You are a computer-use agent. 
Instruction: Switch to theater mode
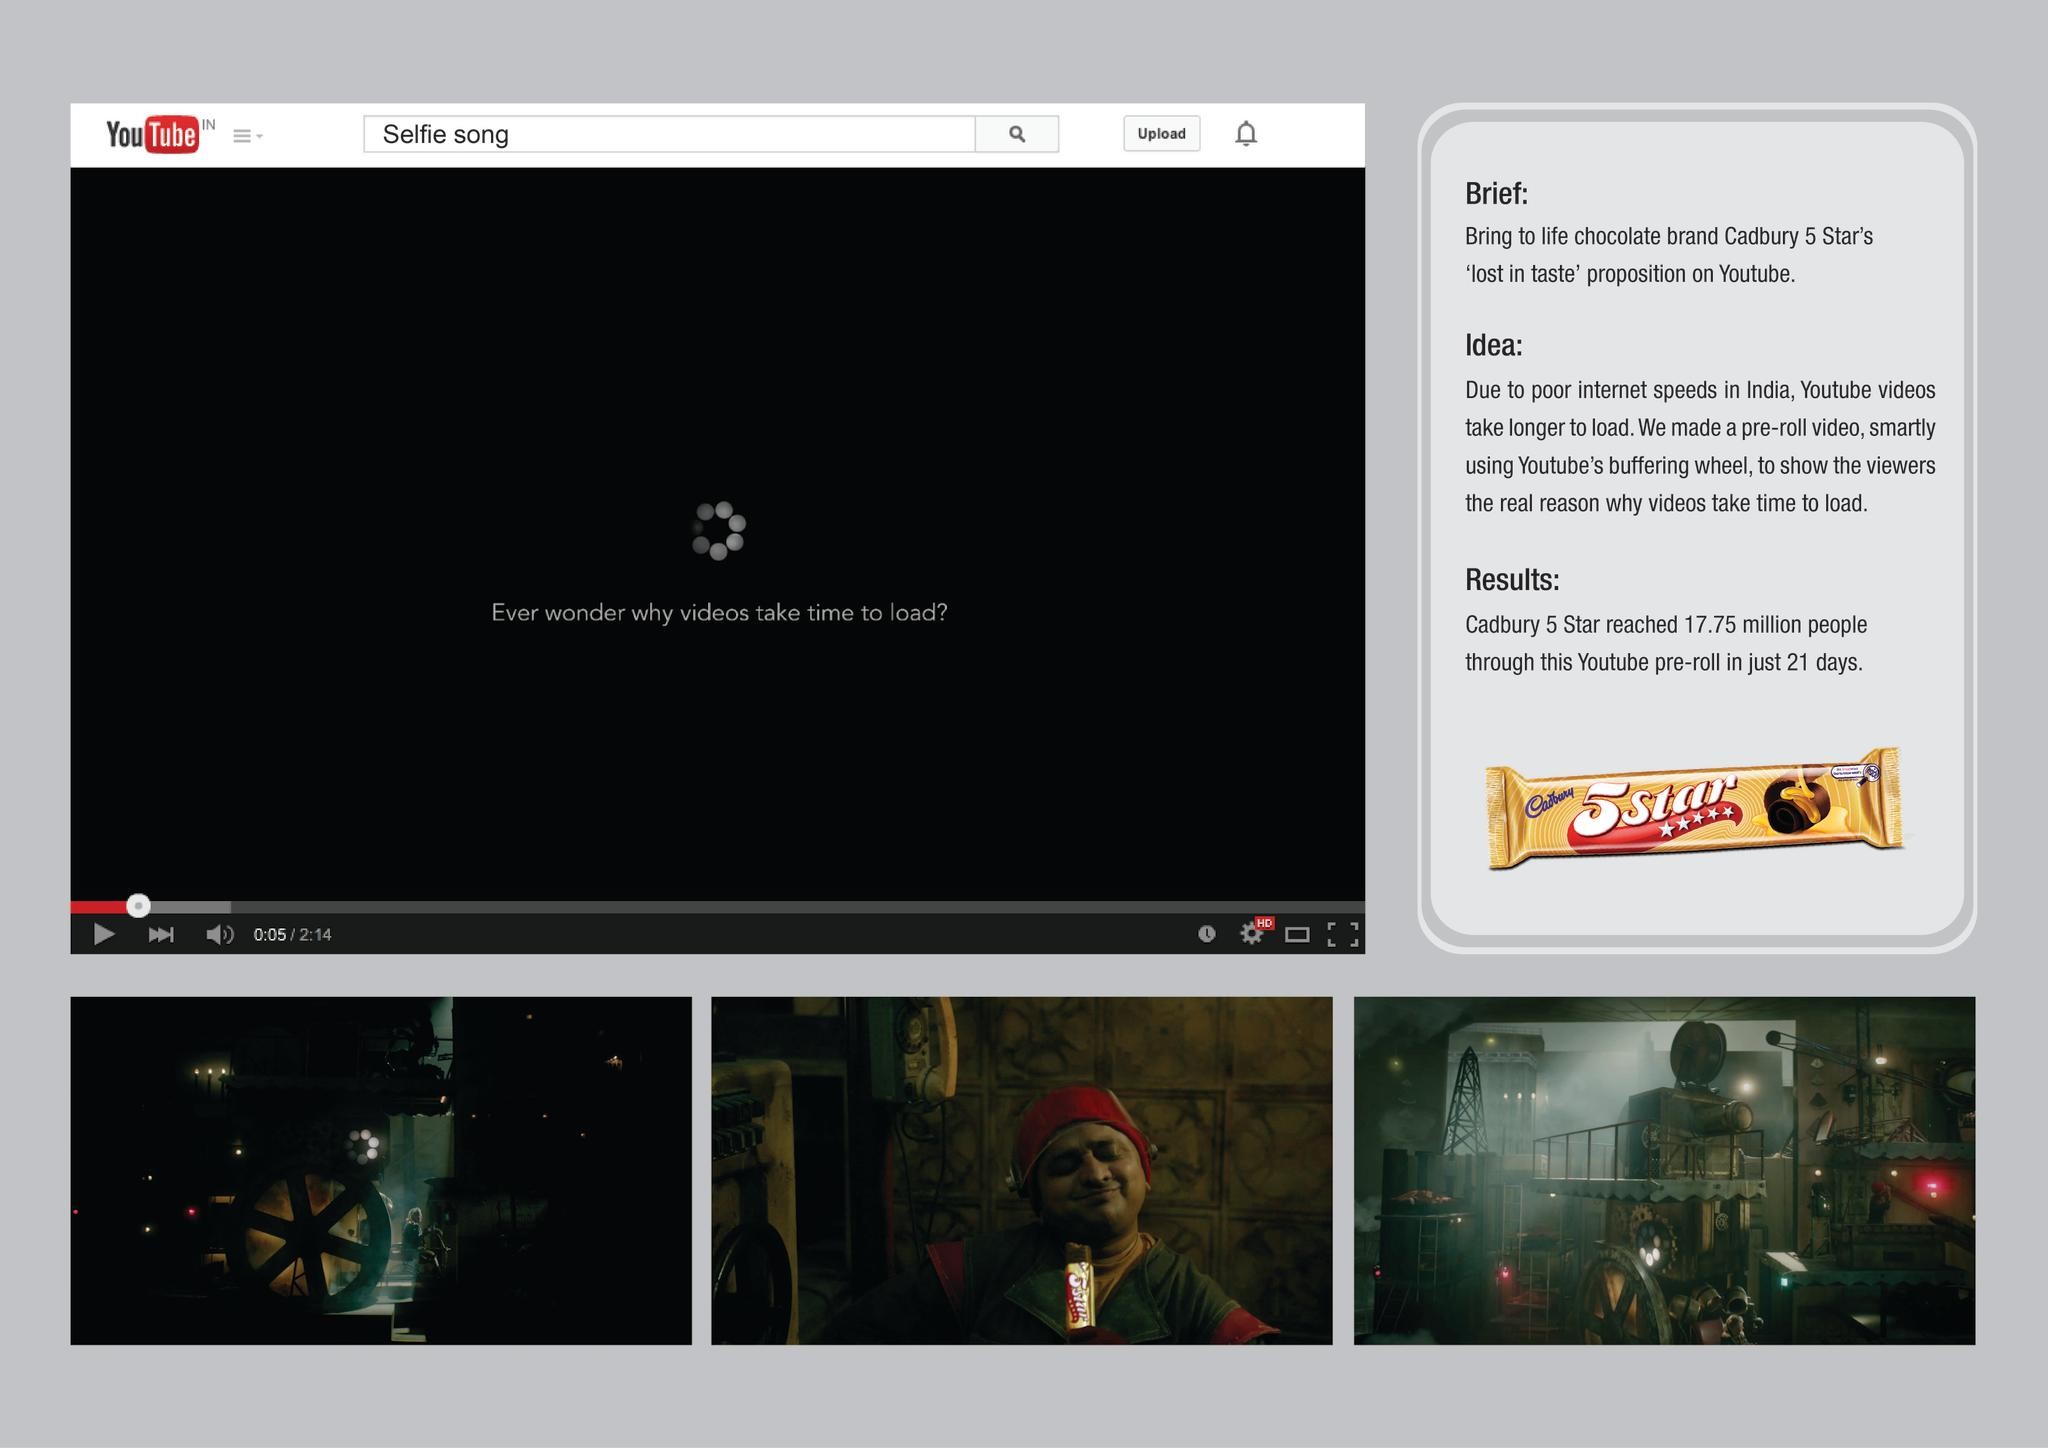1297,935
